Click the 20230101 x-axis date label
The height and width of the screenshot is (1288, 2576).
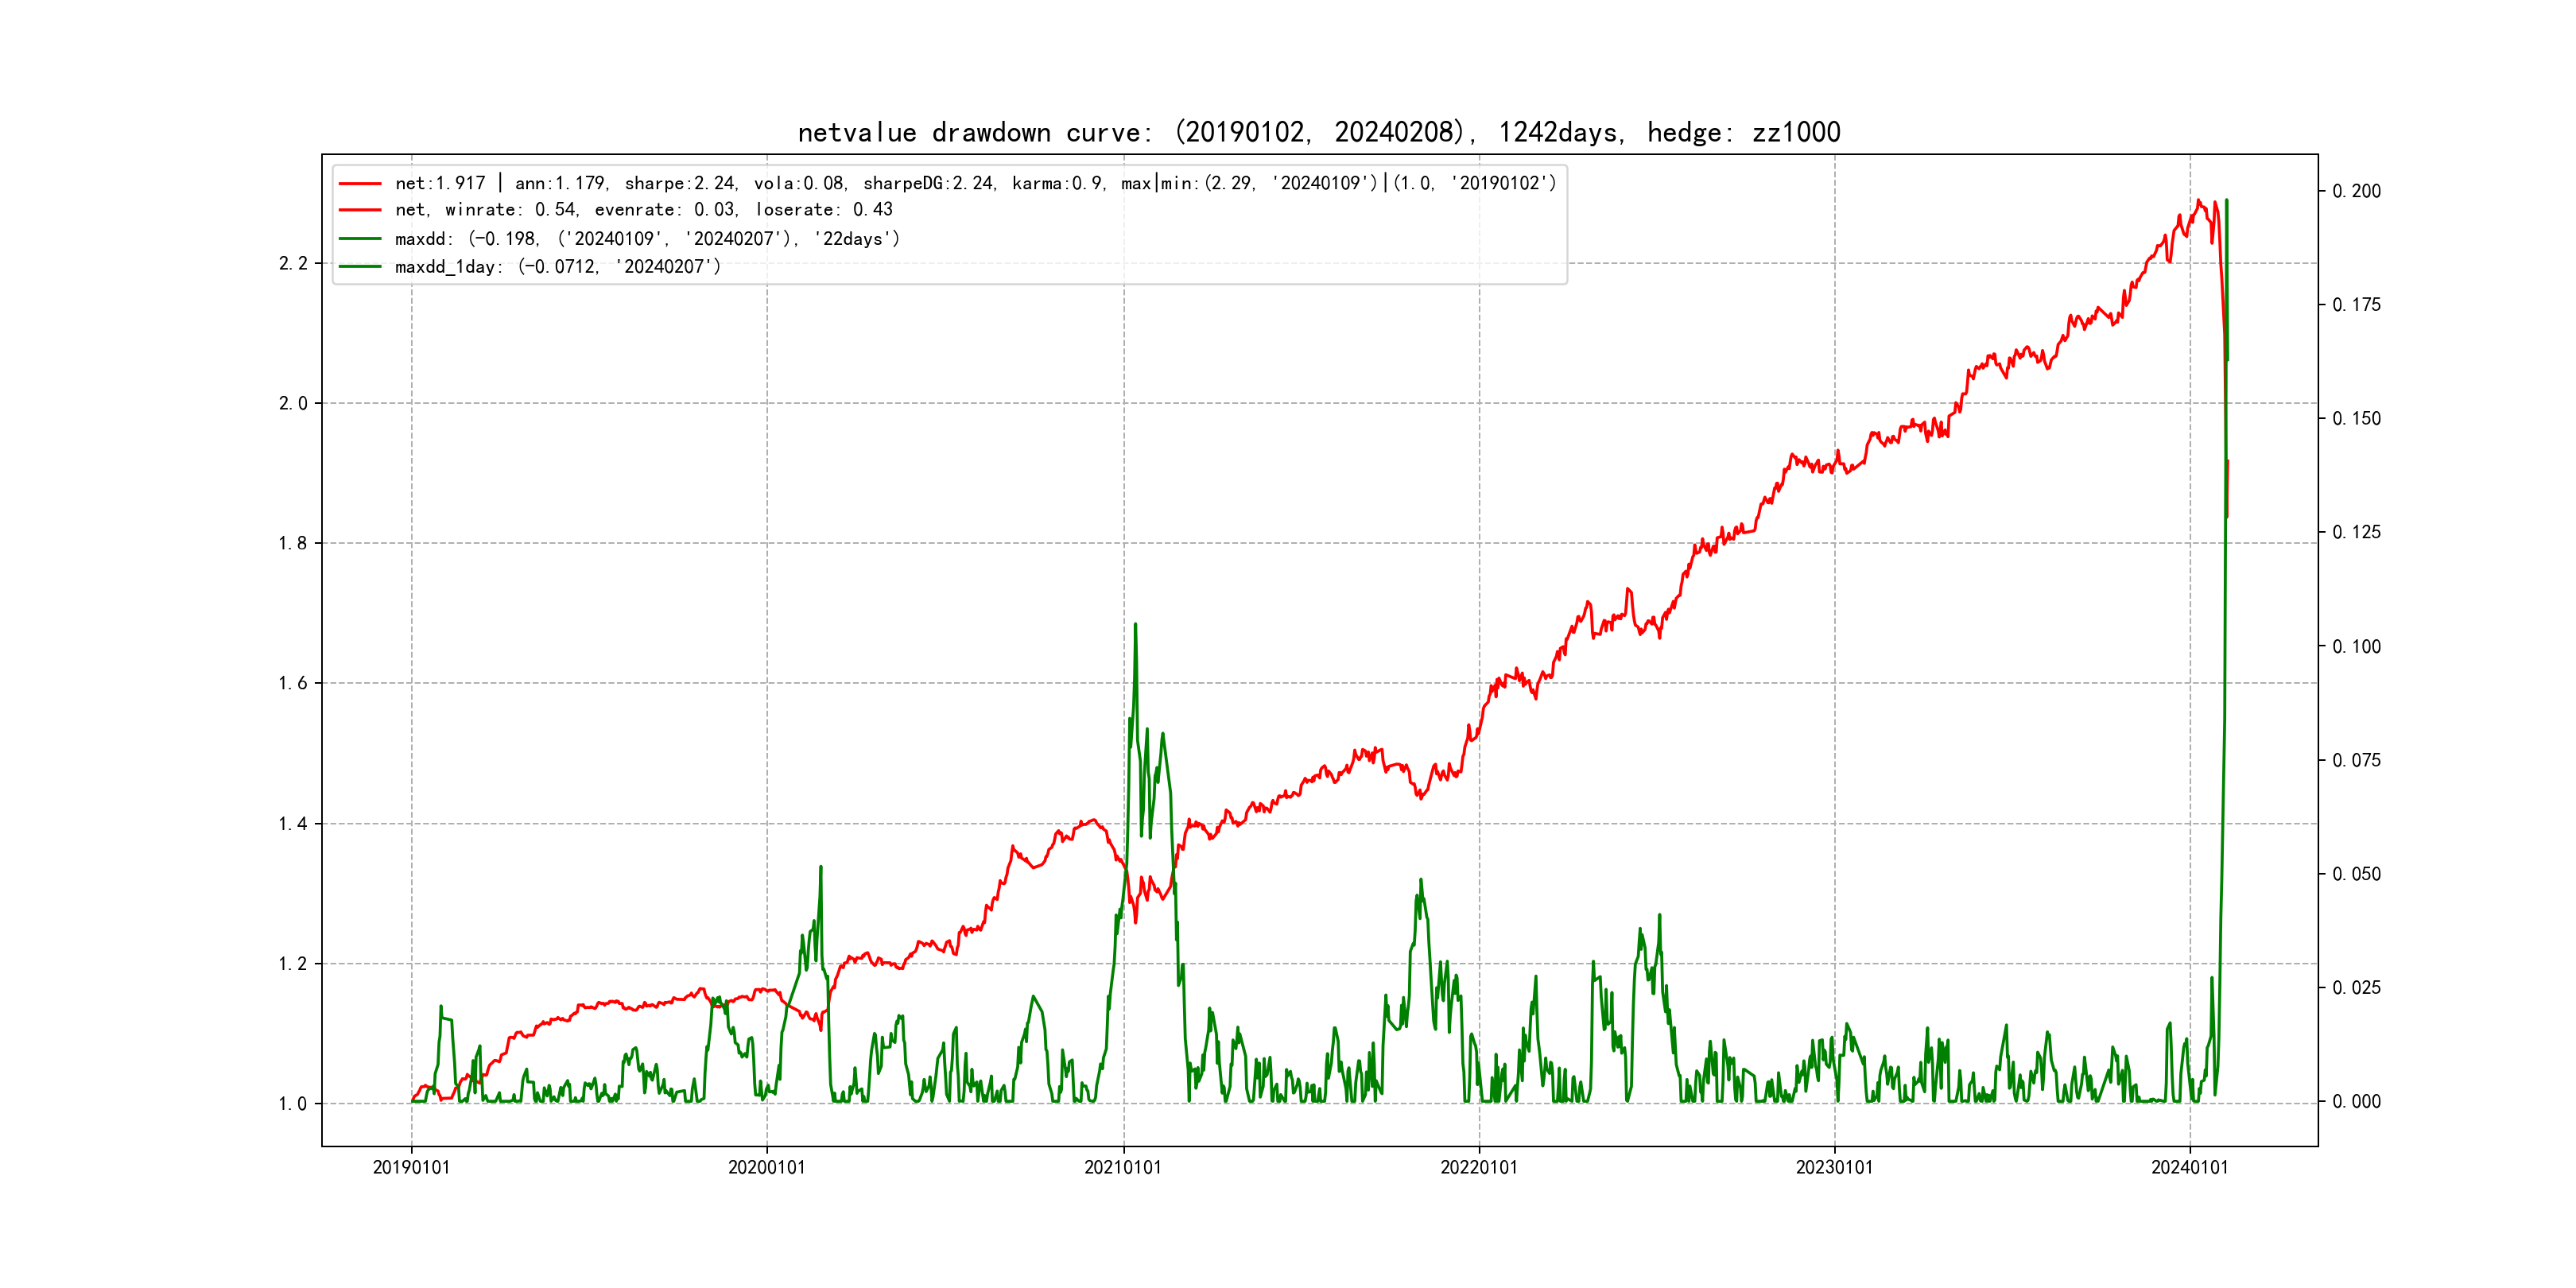1834,1168
